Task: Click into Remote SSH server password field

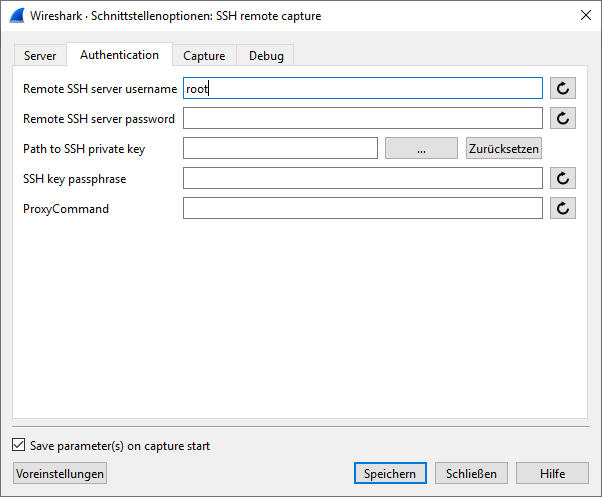Action: 362,119
